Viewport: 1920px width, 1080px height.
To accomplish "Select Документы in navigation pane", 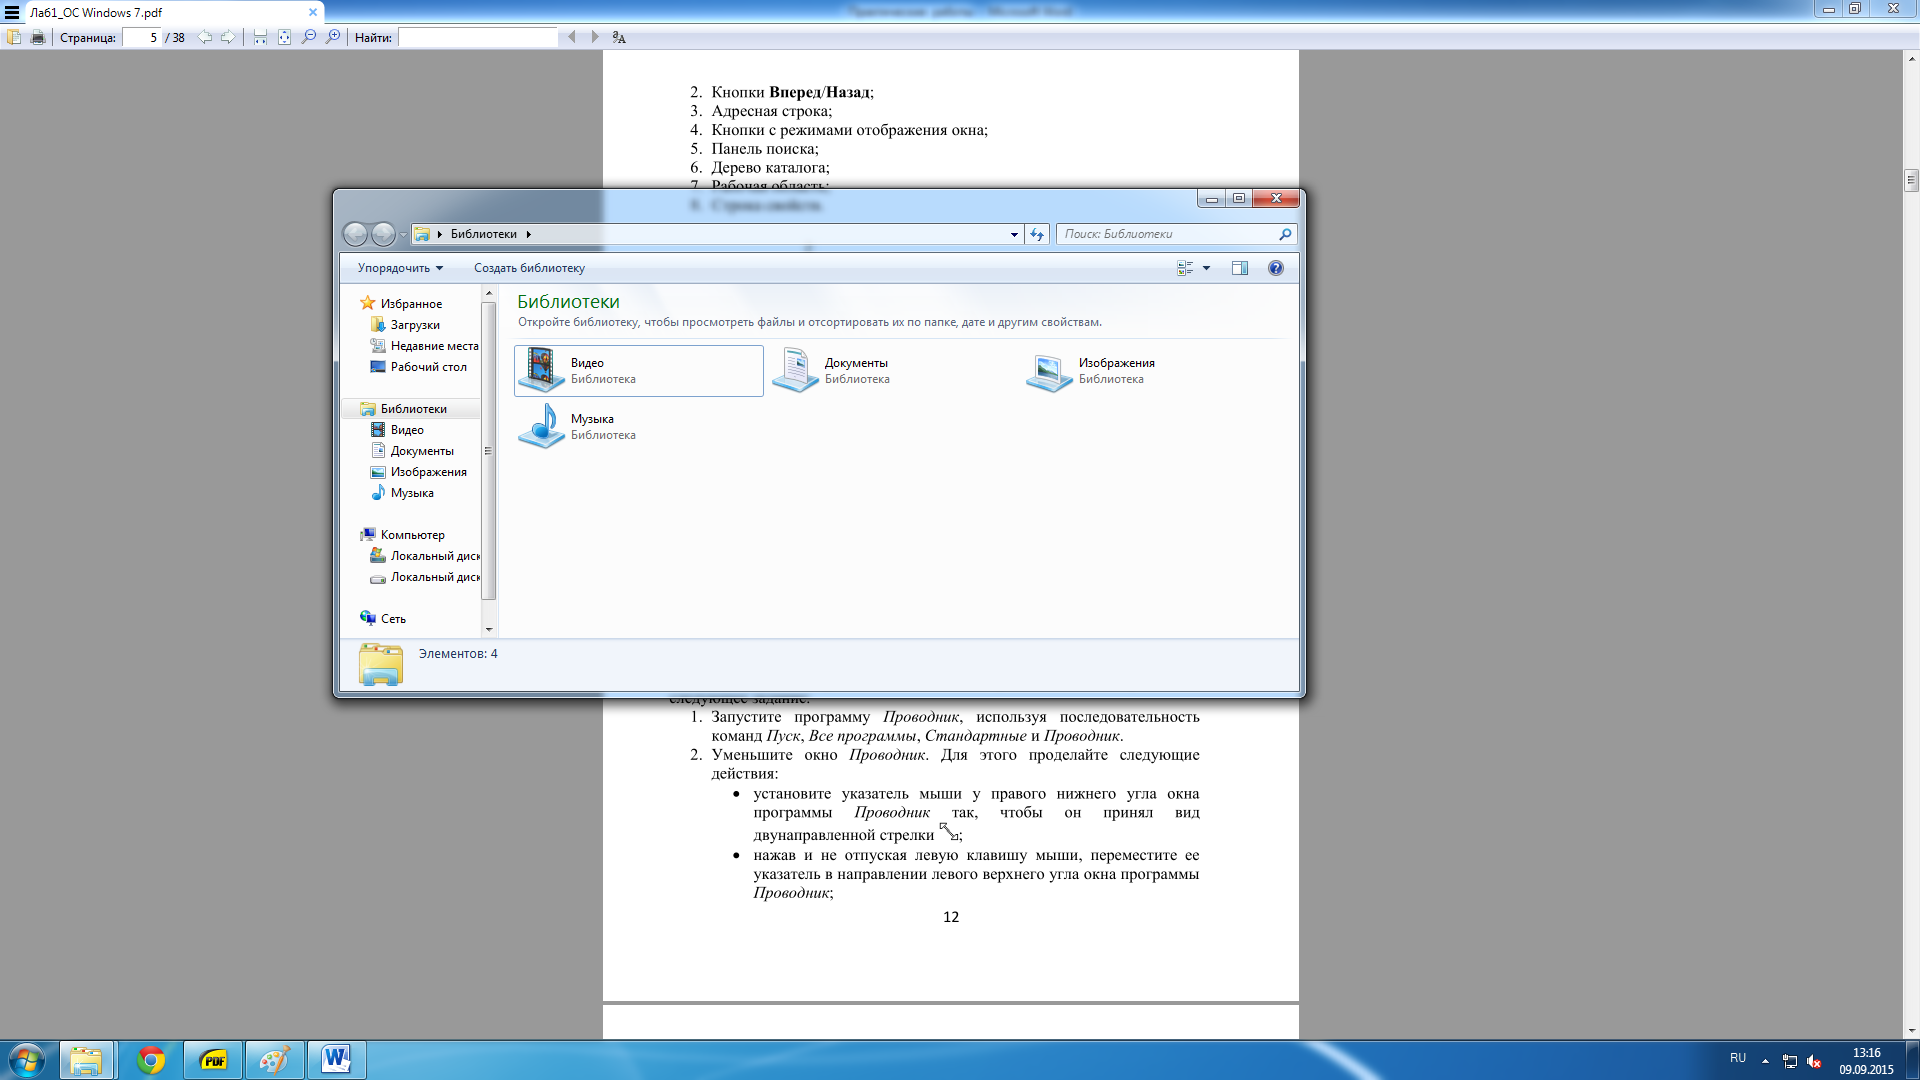I will click(x=421, y=450).
